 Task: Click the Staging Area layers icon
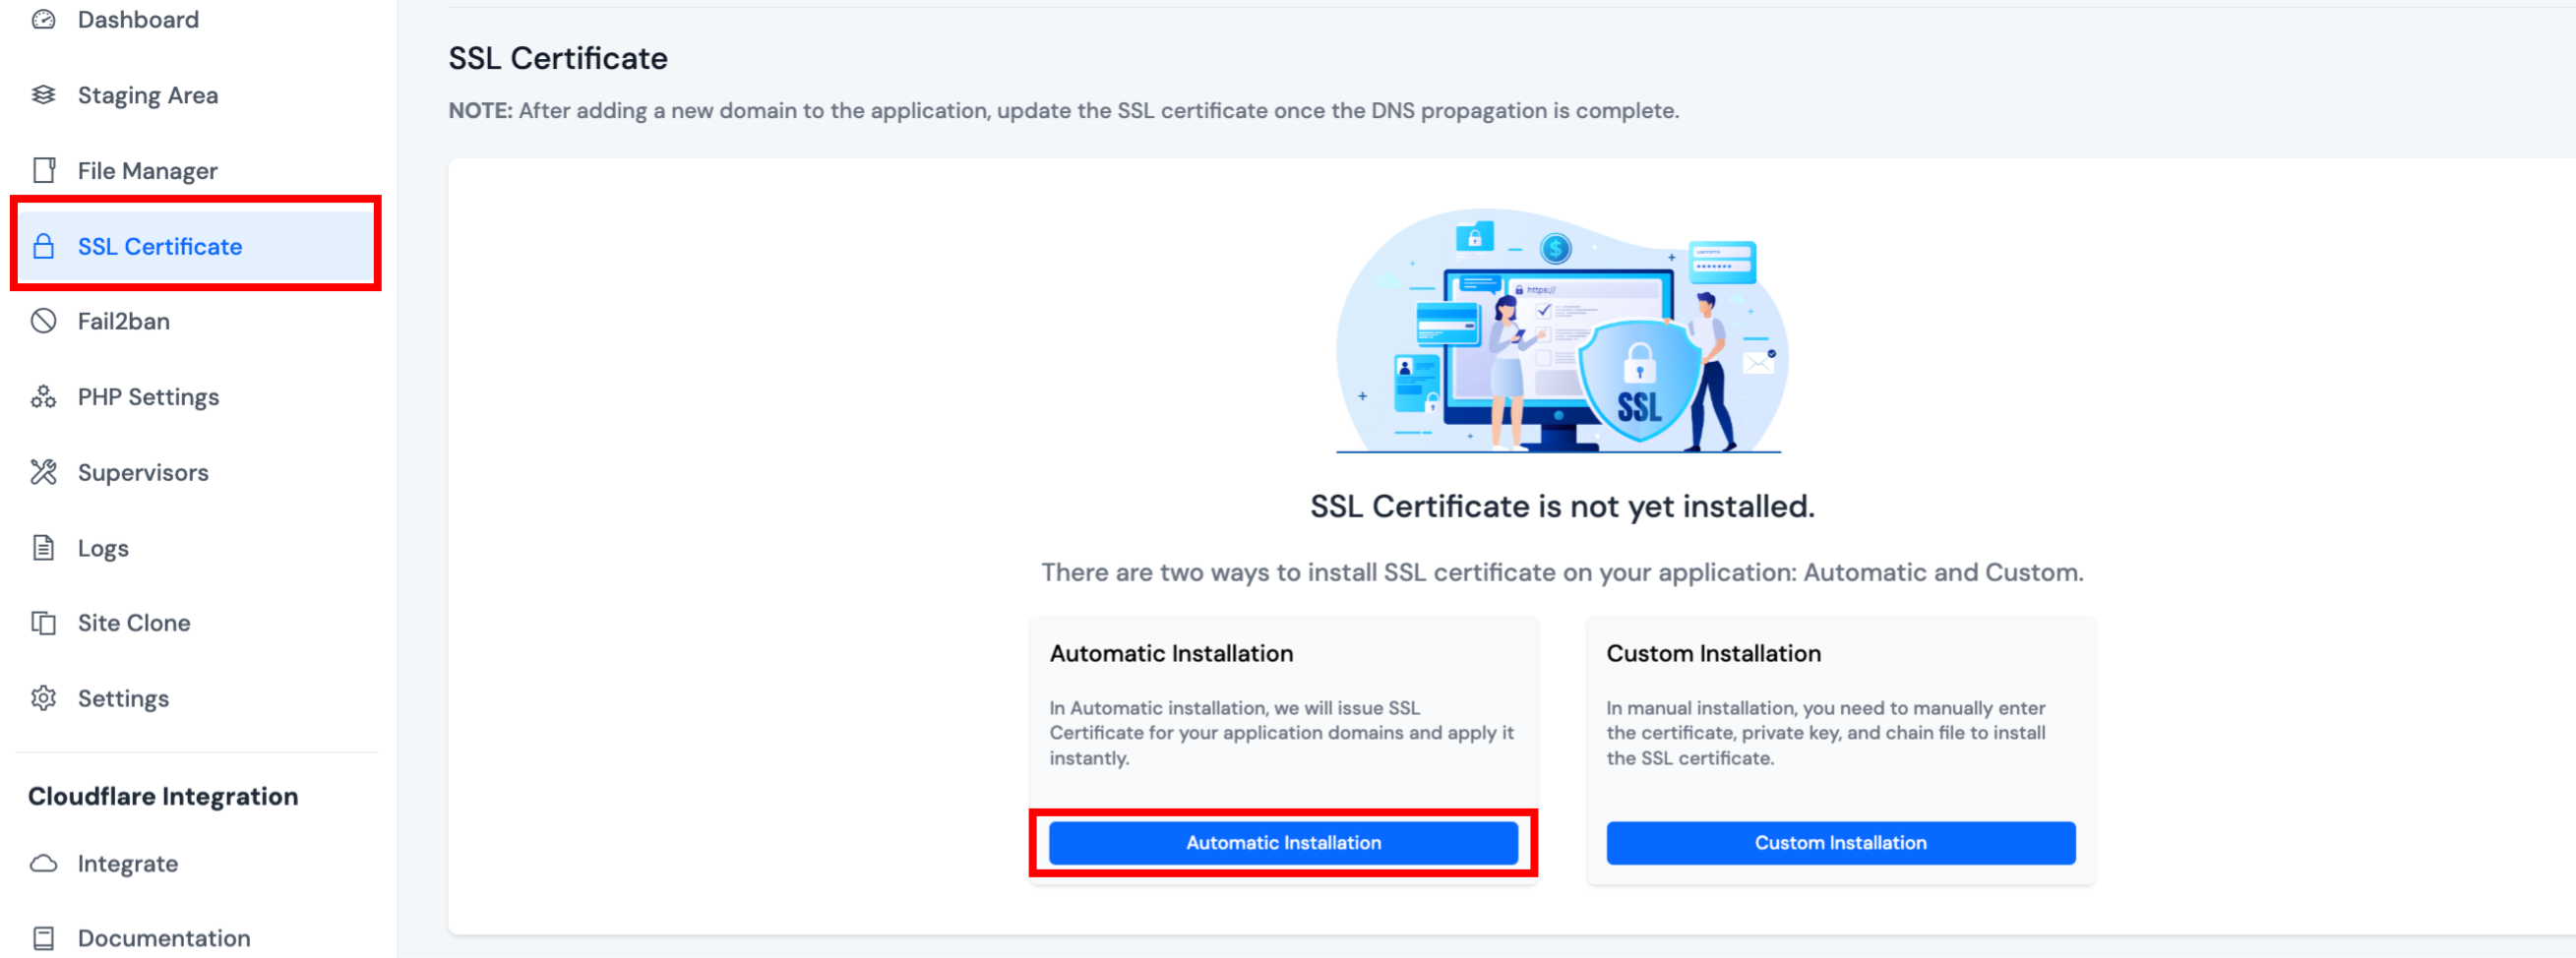tap(43, 95)
